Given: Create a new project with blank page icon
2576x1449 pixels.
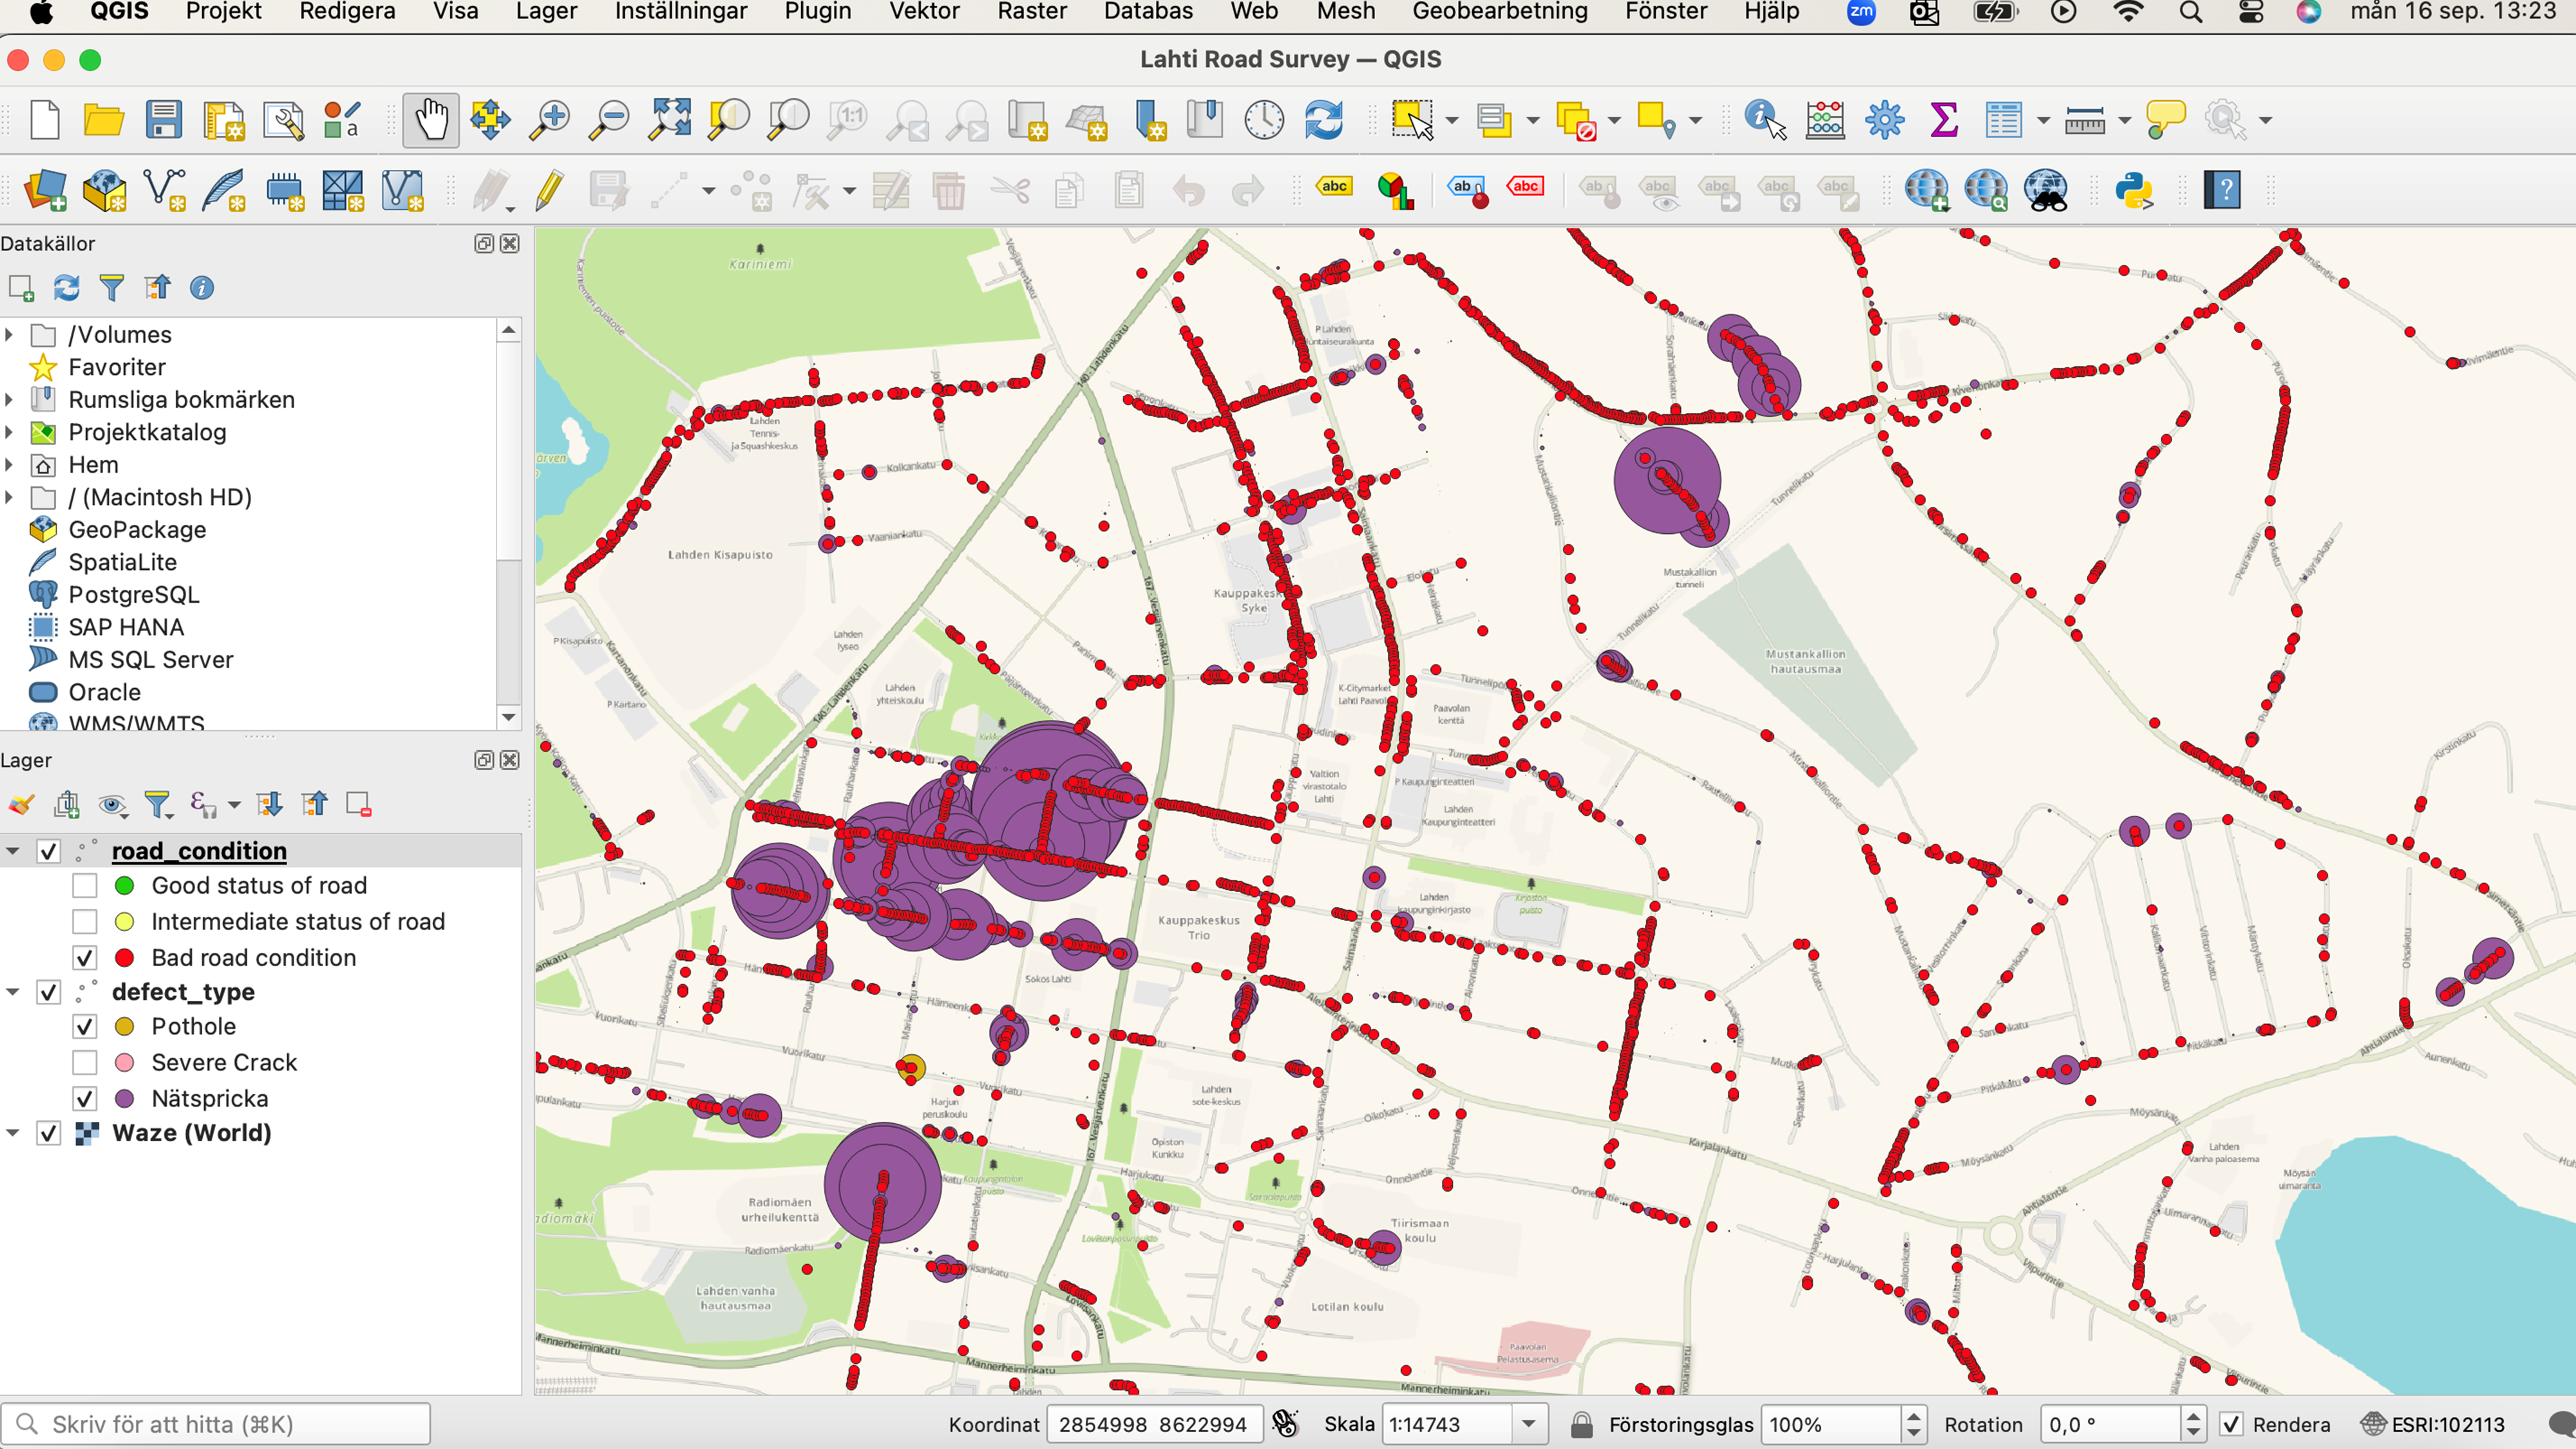Looking at the screenshot, I should (x=45, y=120).
